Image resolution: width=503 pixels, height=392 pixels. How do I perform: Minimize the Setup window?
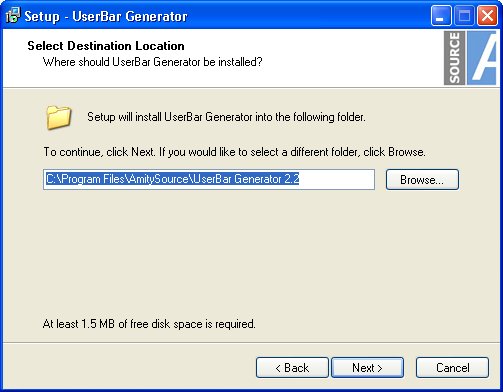441,15
